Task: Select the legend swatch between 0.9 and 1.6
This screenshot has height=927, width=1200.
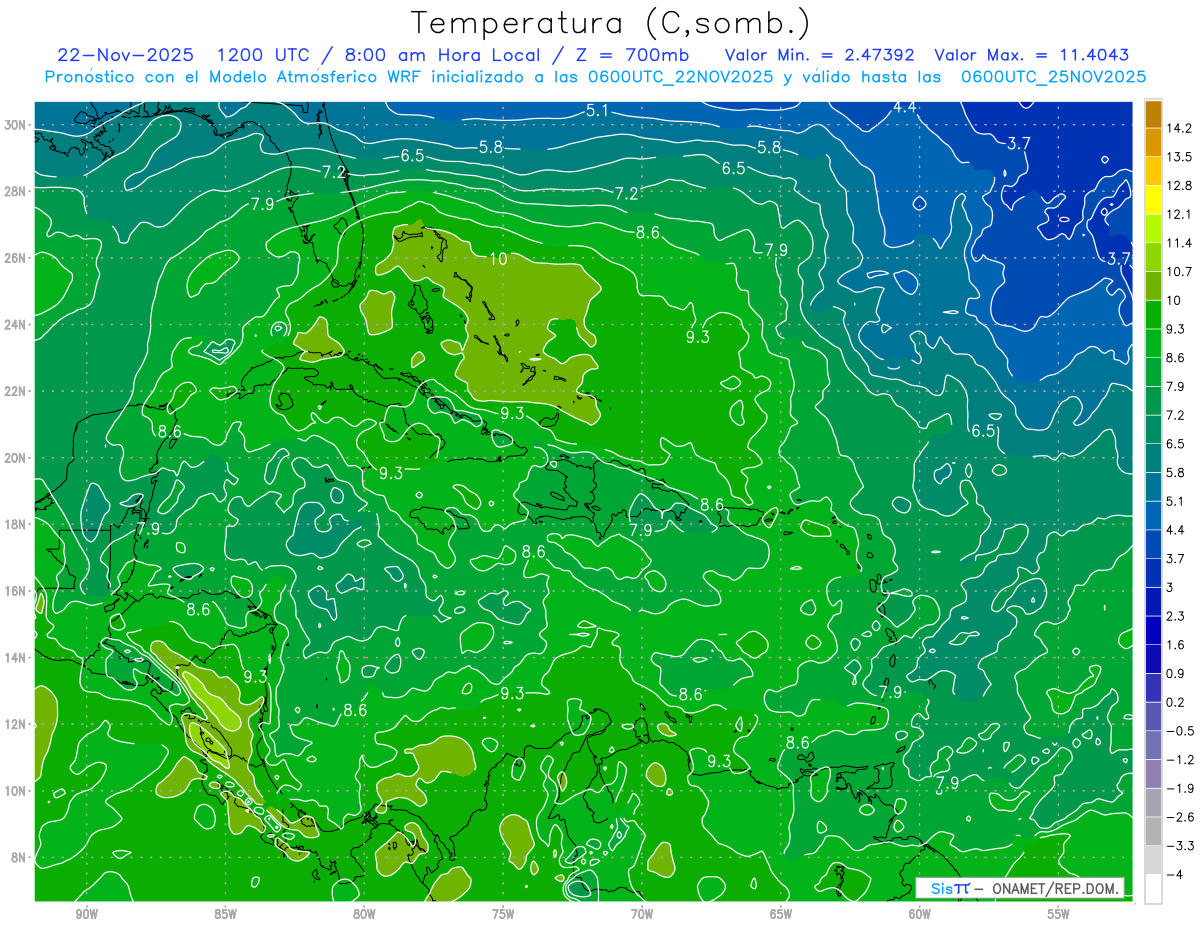Action: pyautogui.click(x=1153, y=658)
